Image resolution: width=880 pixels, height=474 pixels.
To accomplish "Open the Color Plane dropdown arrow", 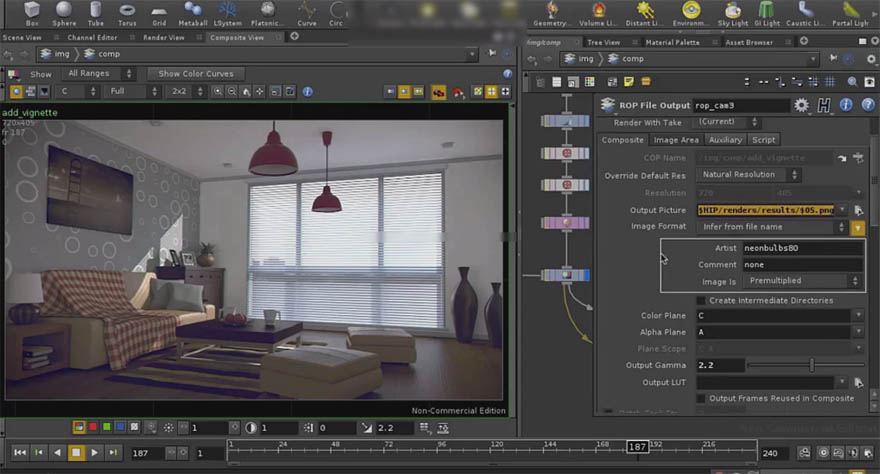I will coord(859,316).
